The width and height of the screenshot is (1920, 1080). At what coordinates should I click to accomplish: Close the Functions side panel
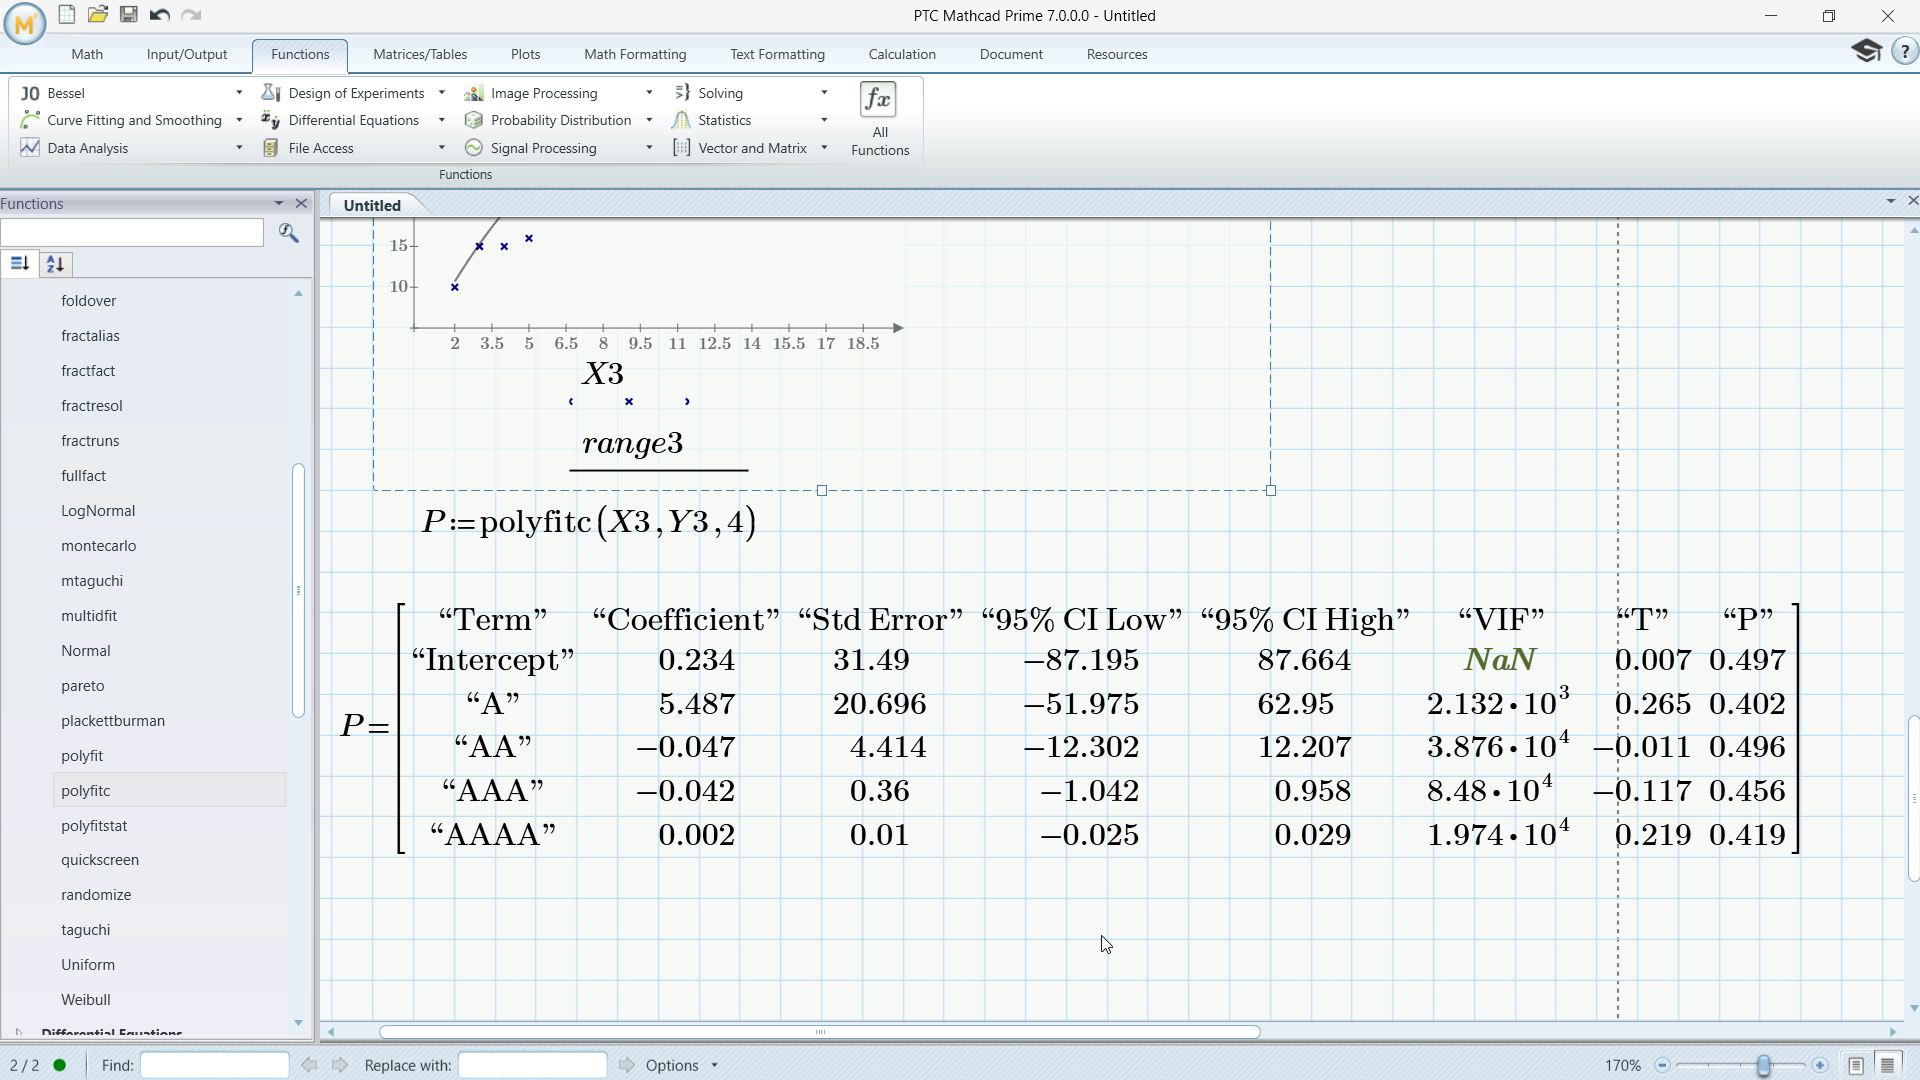301,203
